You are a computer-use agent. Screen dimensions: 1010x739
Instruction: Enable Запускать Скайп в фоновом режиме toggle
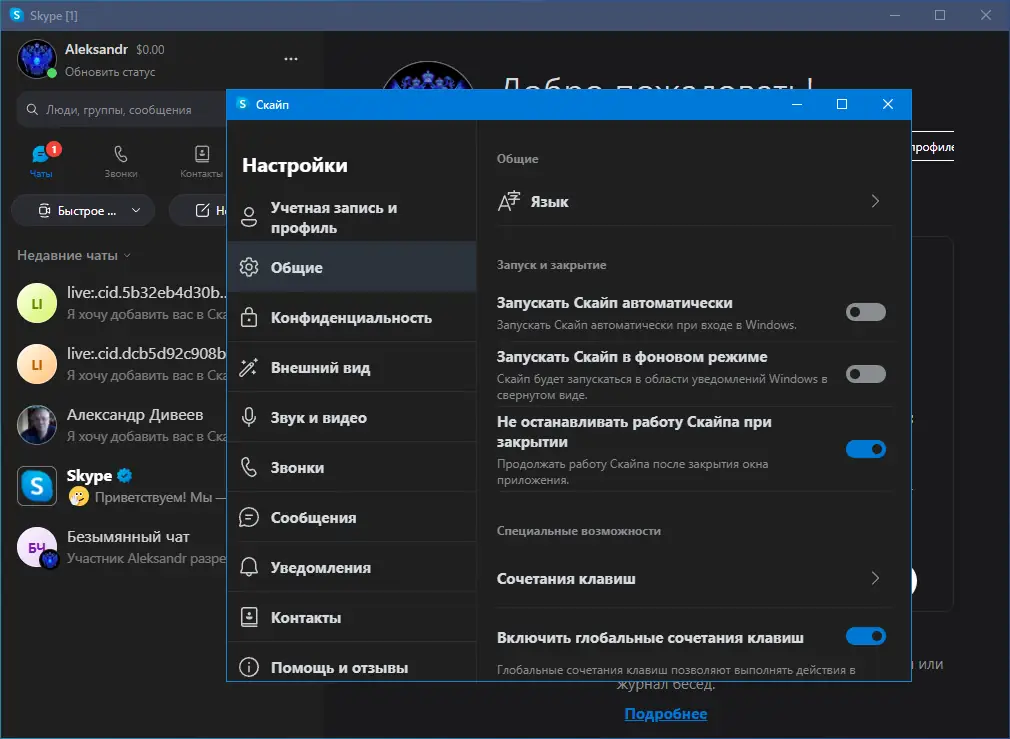[866, 374]
